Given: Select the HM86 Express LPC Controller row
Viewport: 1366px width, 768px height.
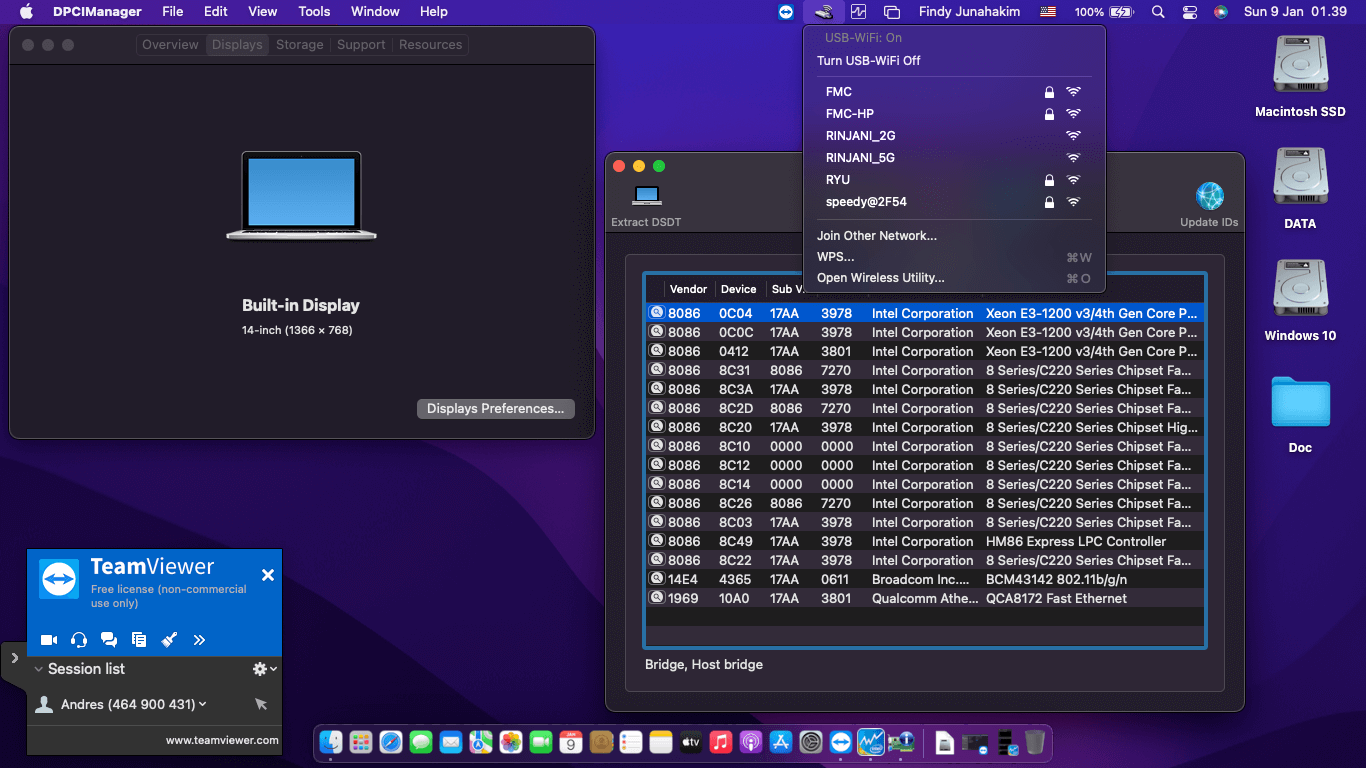Looking at the screenshot, I should (926, 542).
